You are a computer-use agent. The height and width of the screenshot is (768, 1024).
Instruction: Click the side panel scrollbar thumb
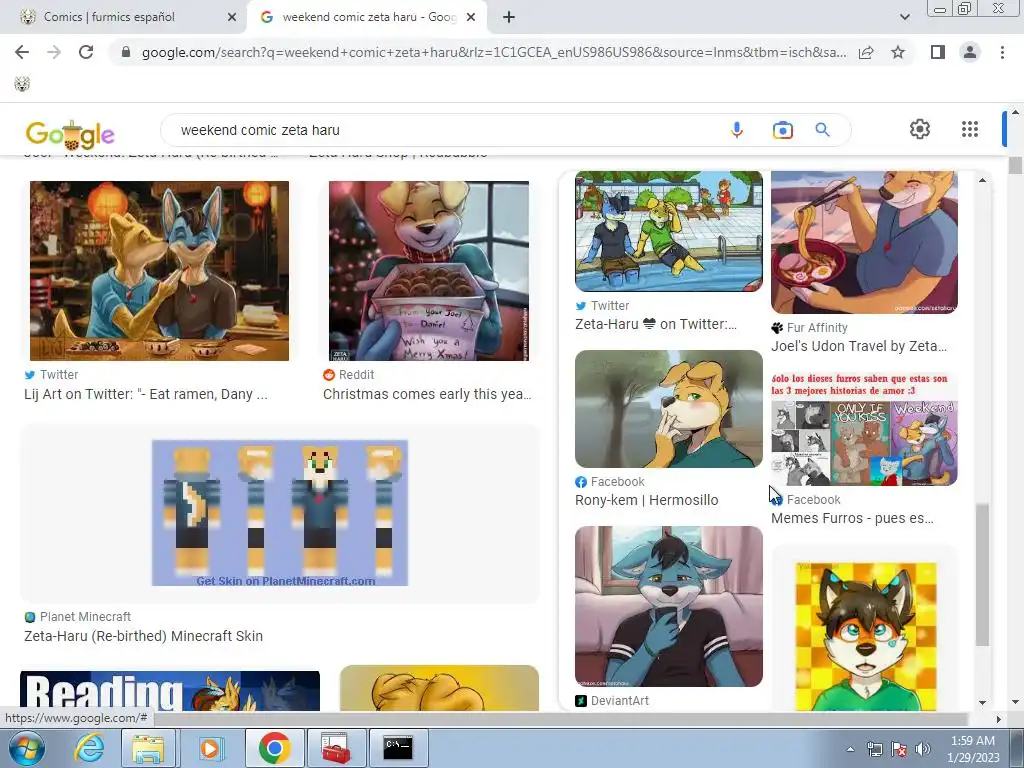[x=983, y=575]
